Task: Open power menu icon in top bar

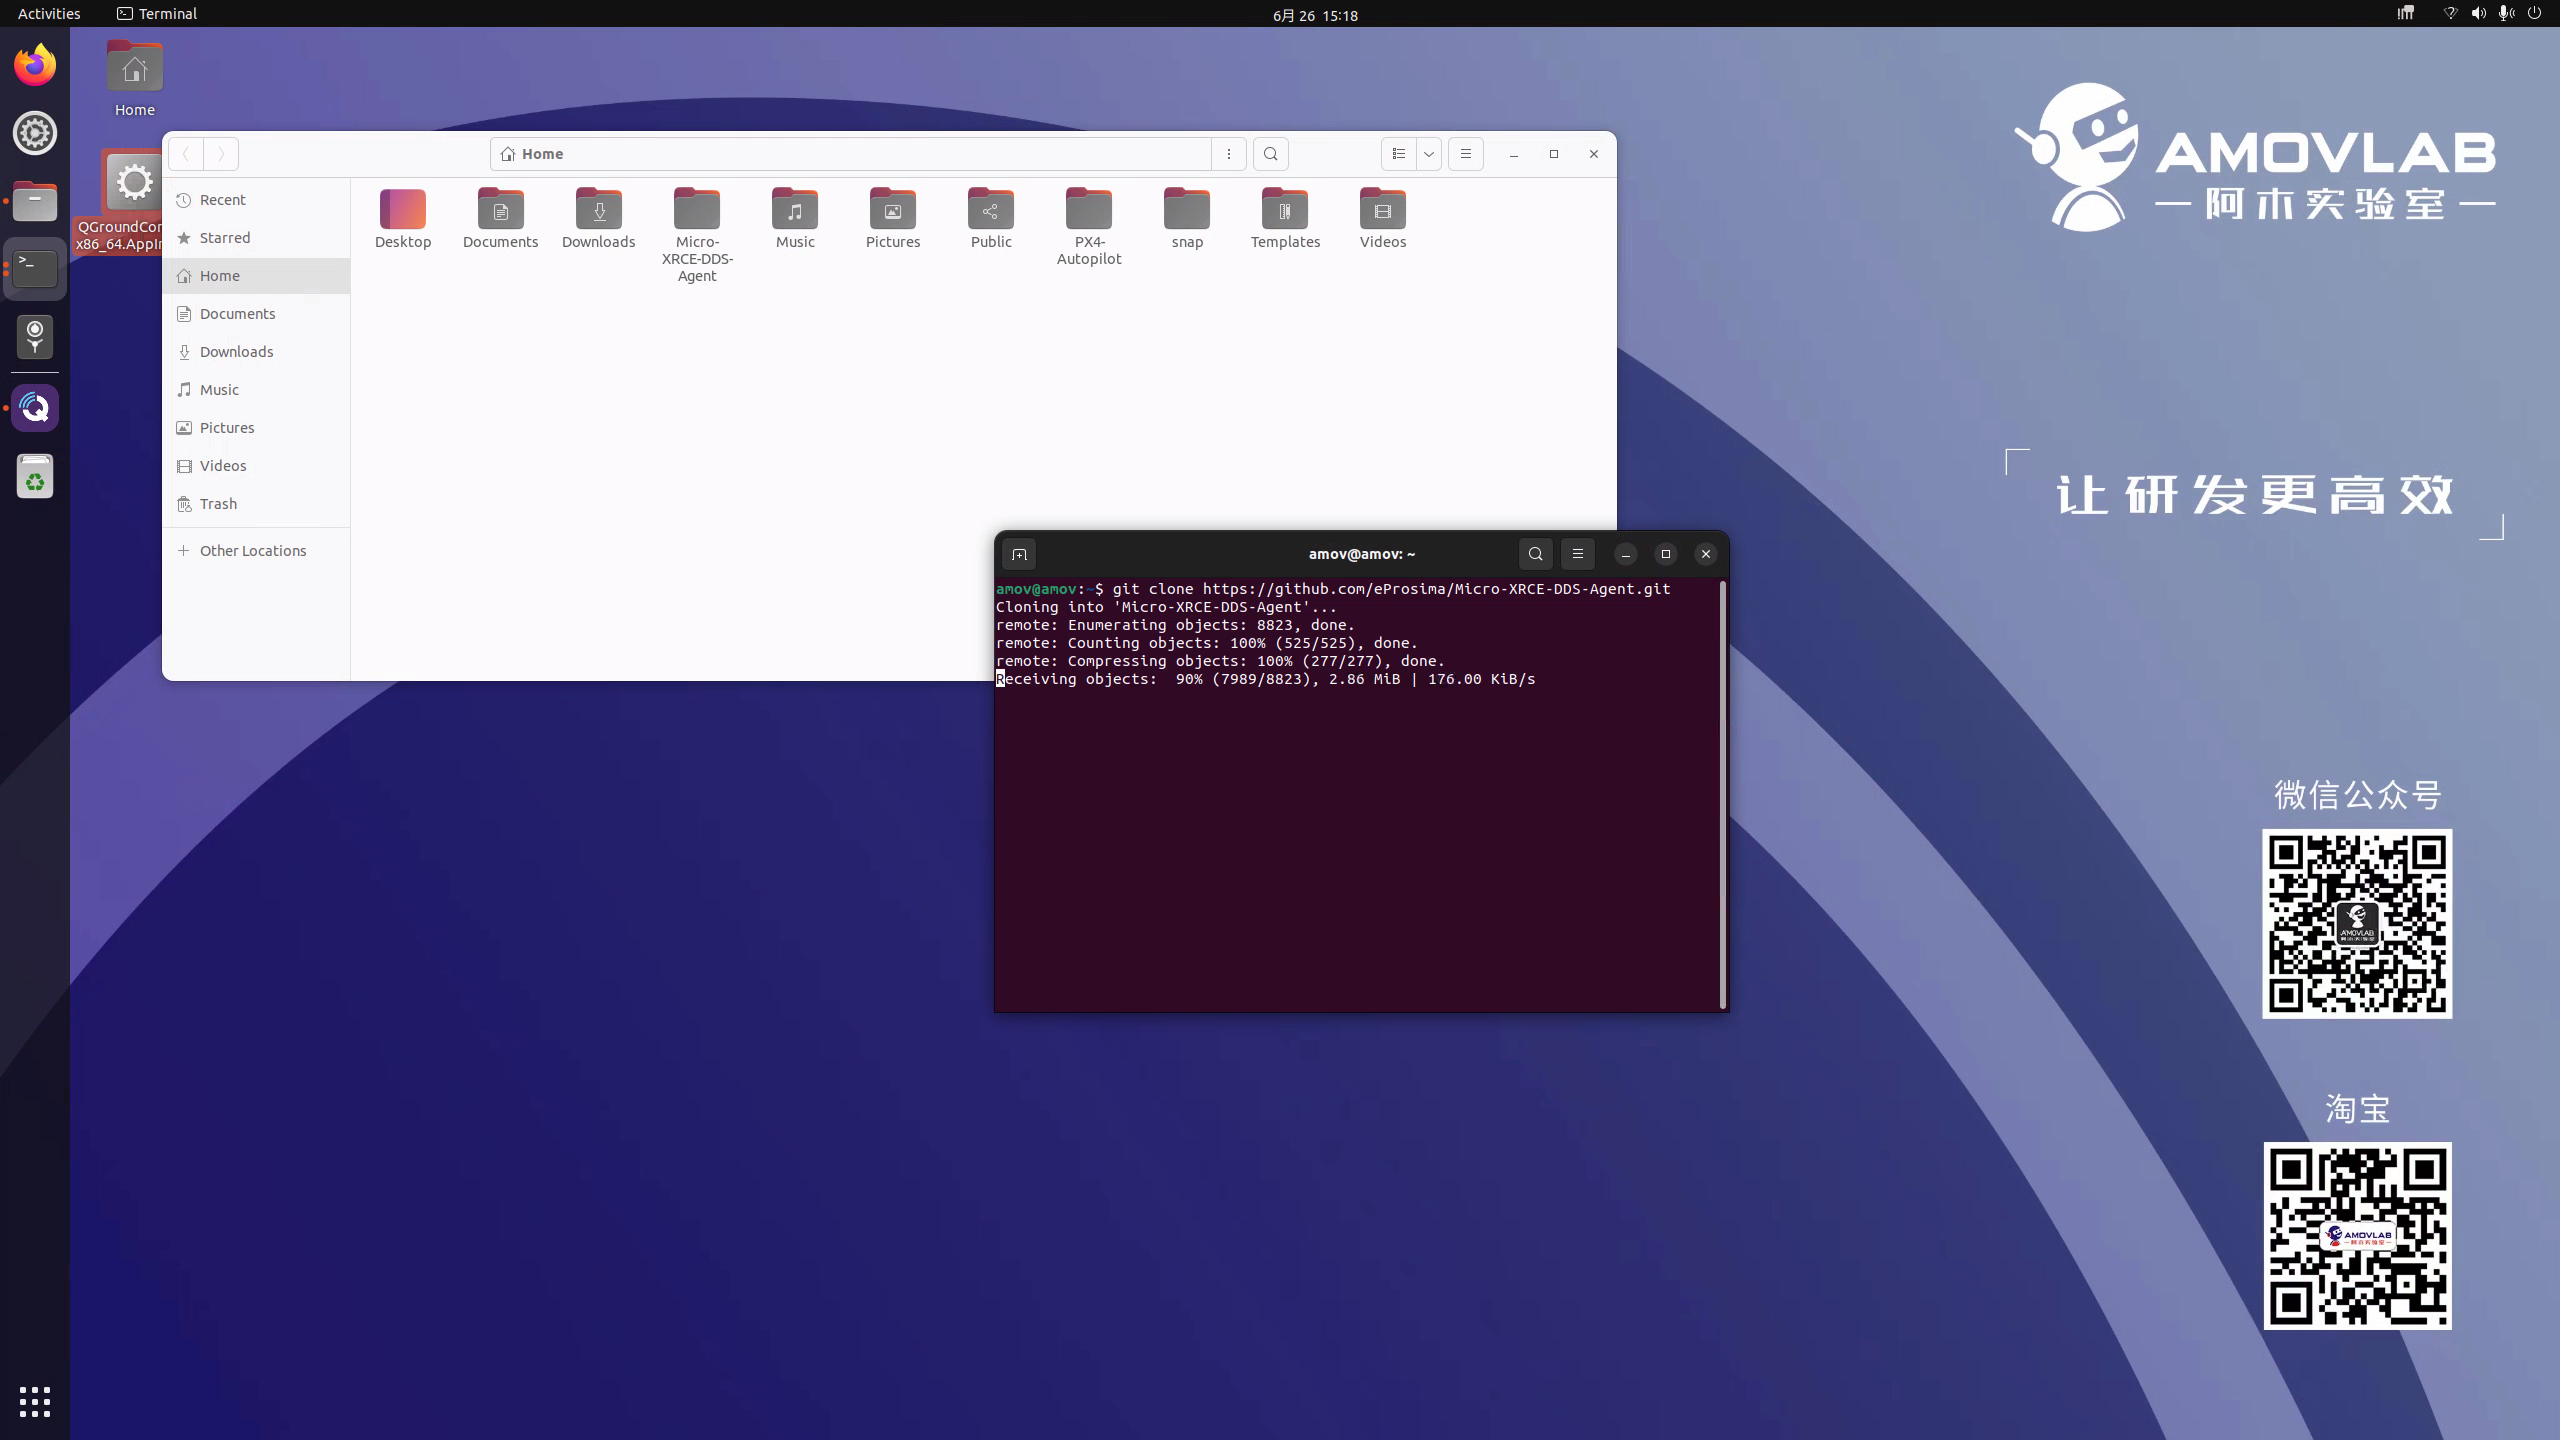Action: tap(2534, 14)
